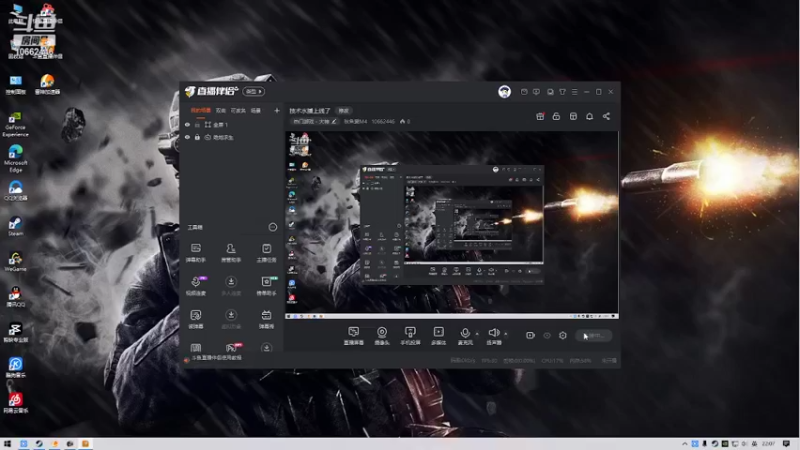Toggle eye visibility for the camera source row
800x450 pixels.
(x=187, y=137)
